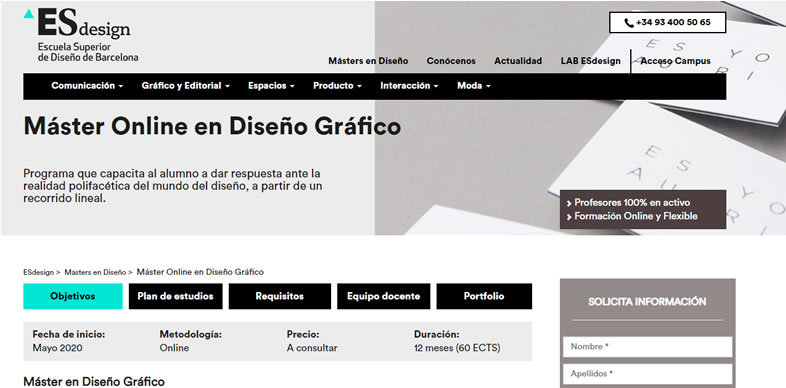Viewport: 786px width, 388px height.
Task: Open LAB ESdesign link
Action: [591, 61]
